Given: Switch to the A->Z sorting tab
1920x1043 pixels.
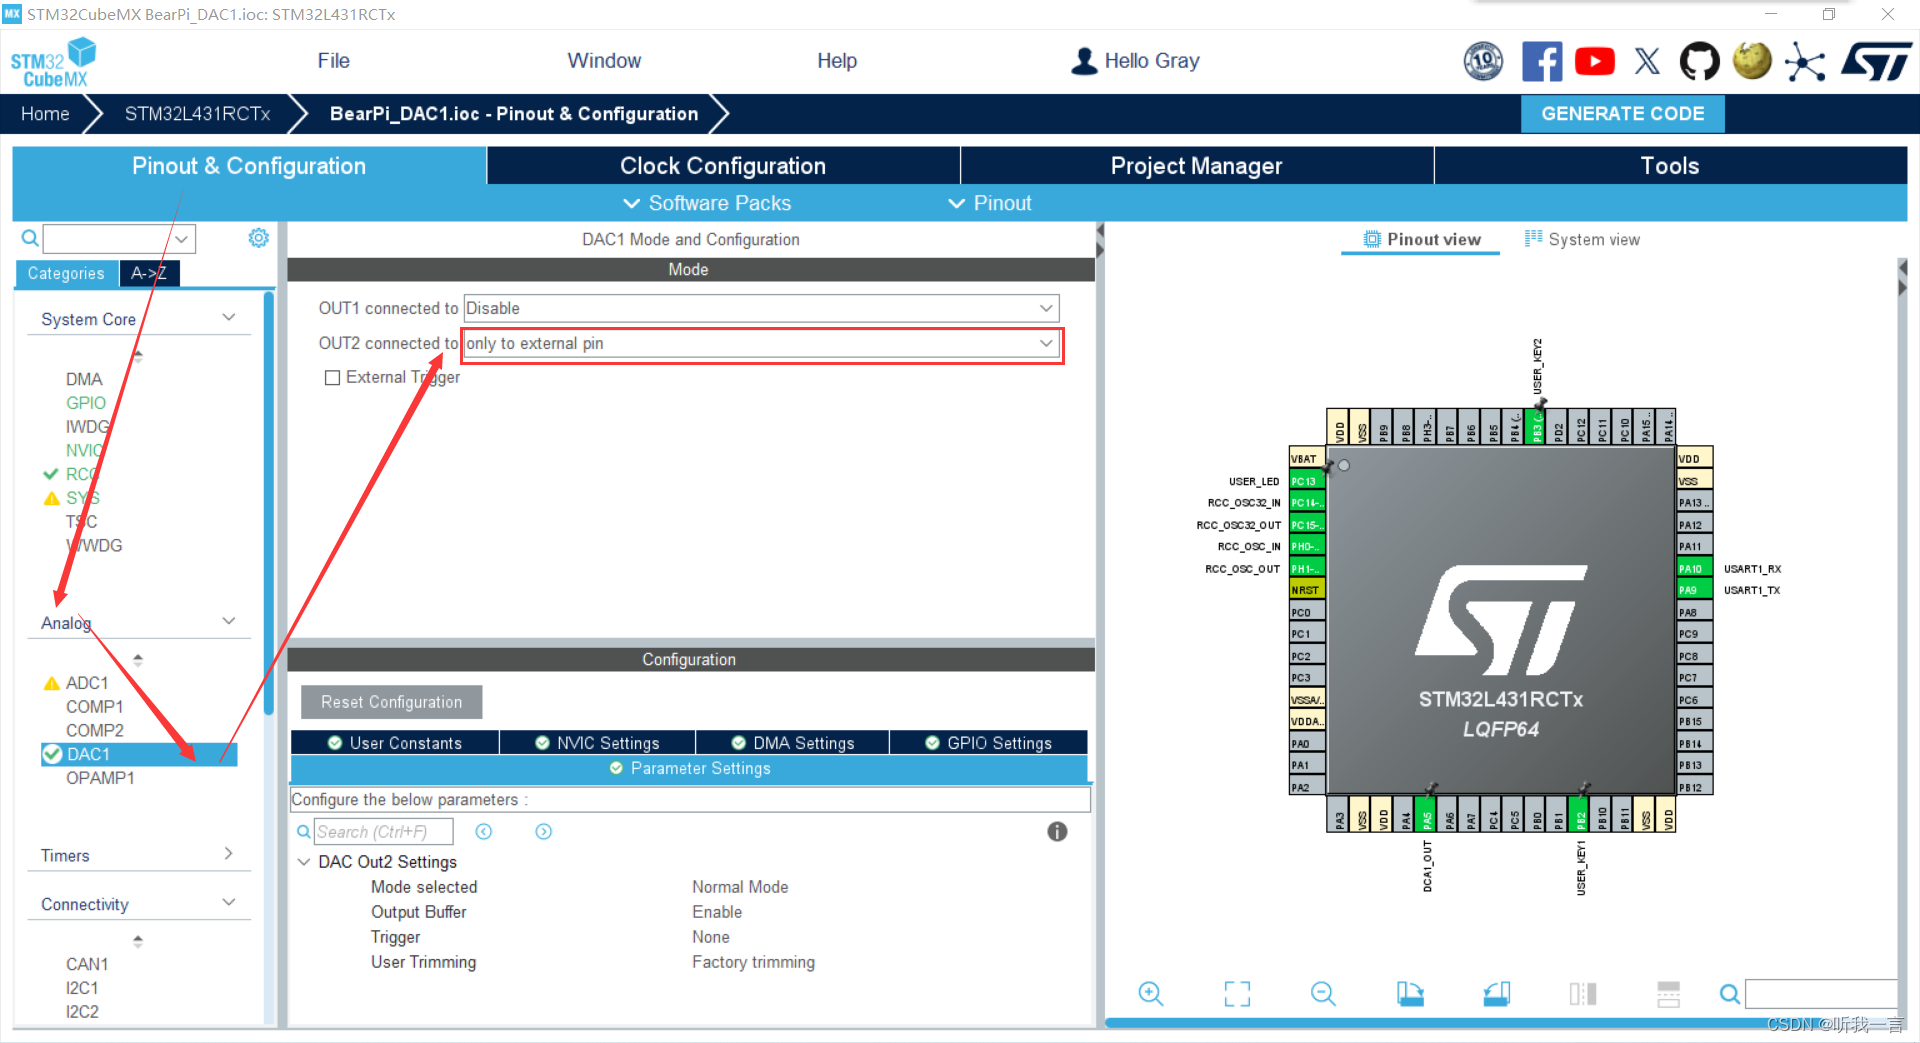Looking at the screenshot, I should pyautogui.click(x=149, y=273).
